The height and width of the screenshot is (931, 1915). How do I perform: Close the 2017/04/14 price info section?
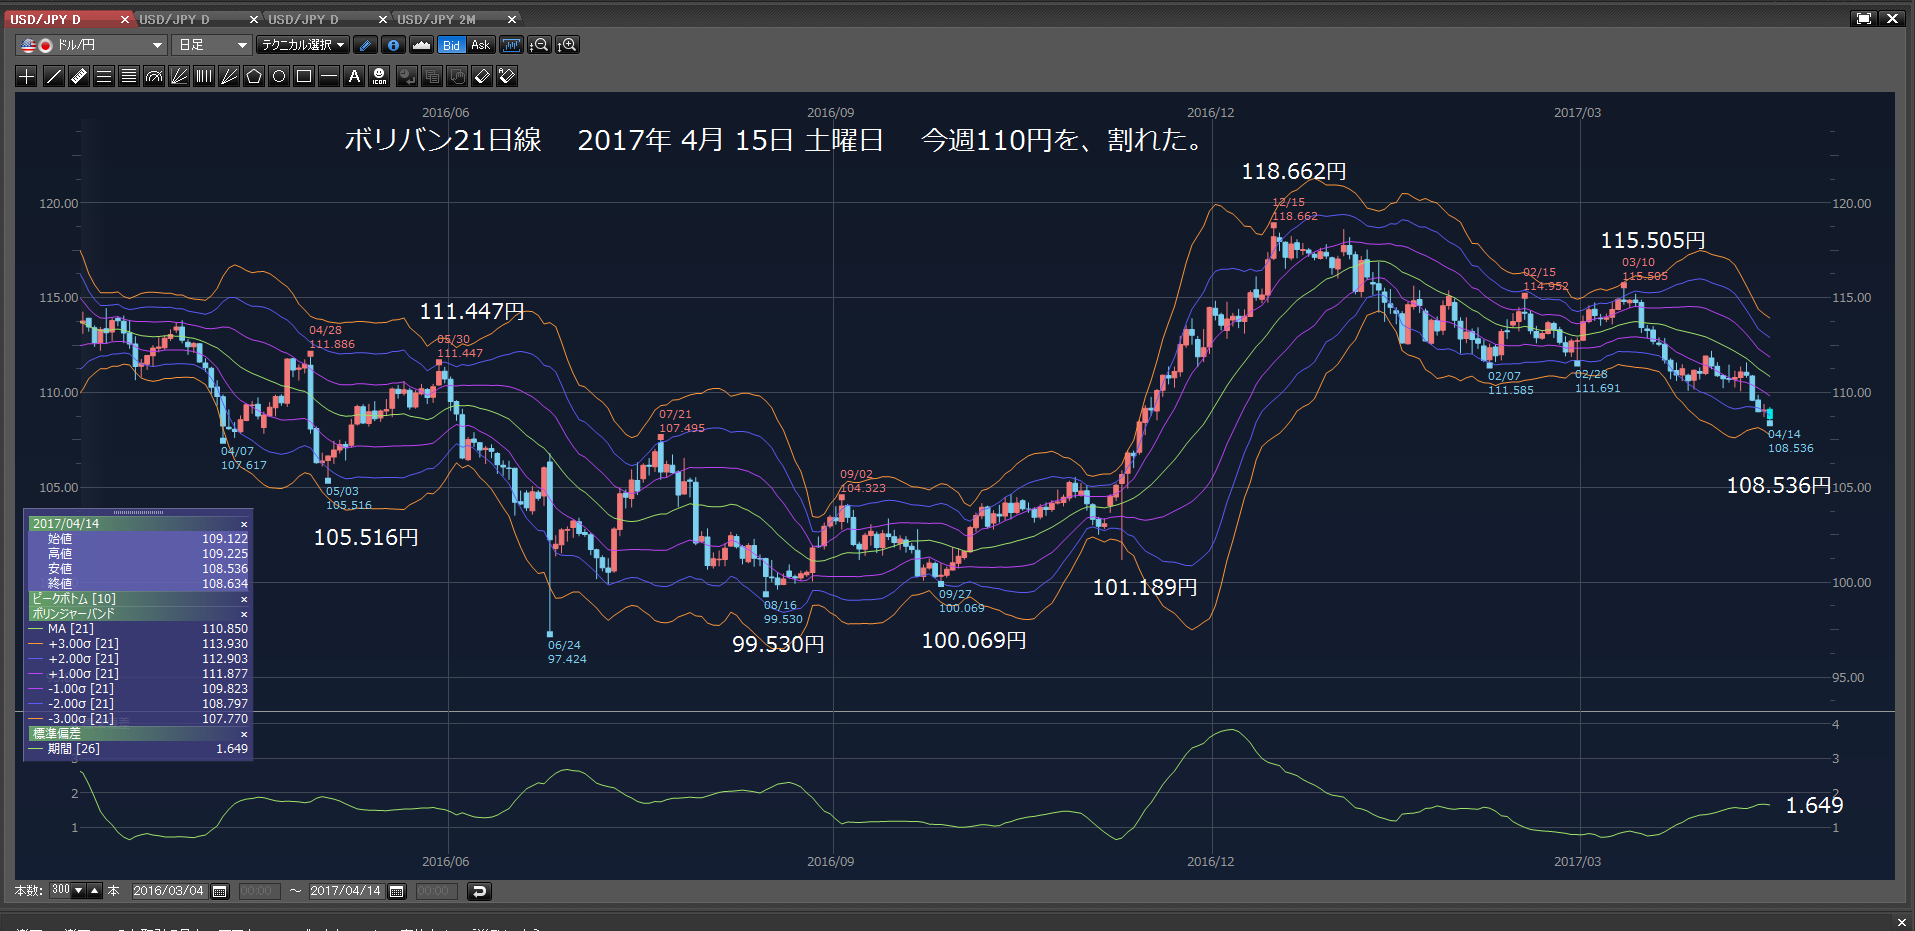[x=244, y=524]
